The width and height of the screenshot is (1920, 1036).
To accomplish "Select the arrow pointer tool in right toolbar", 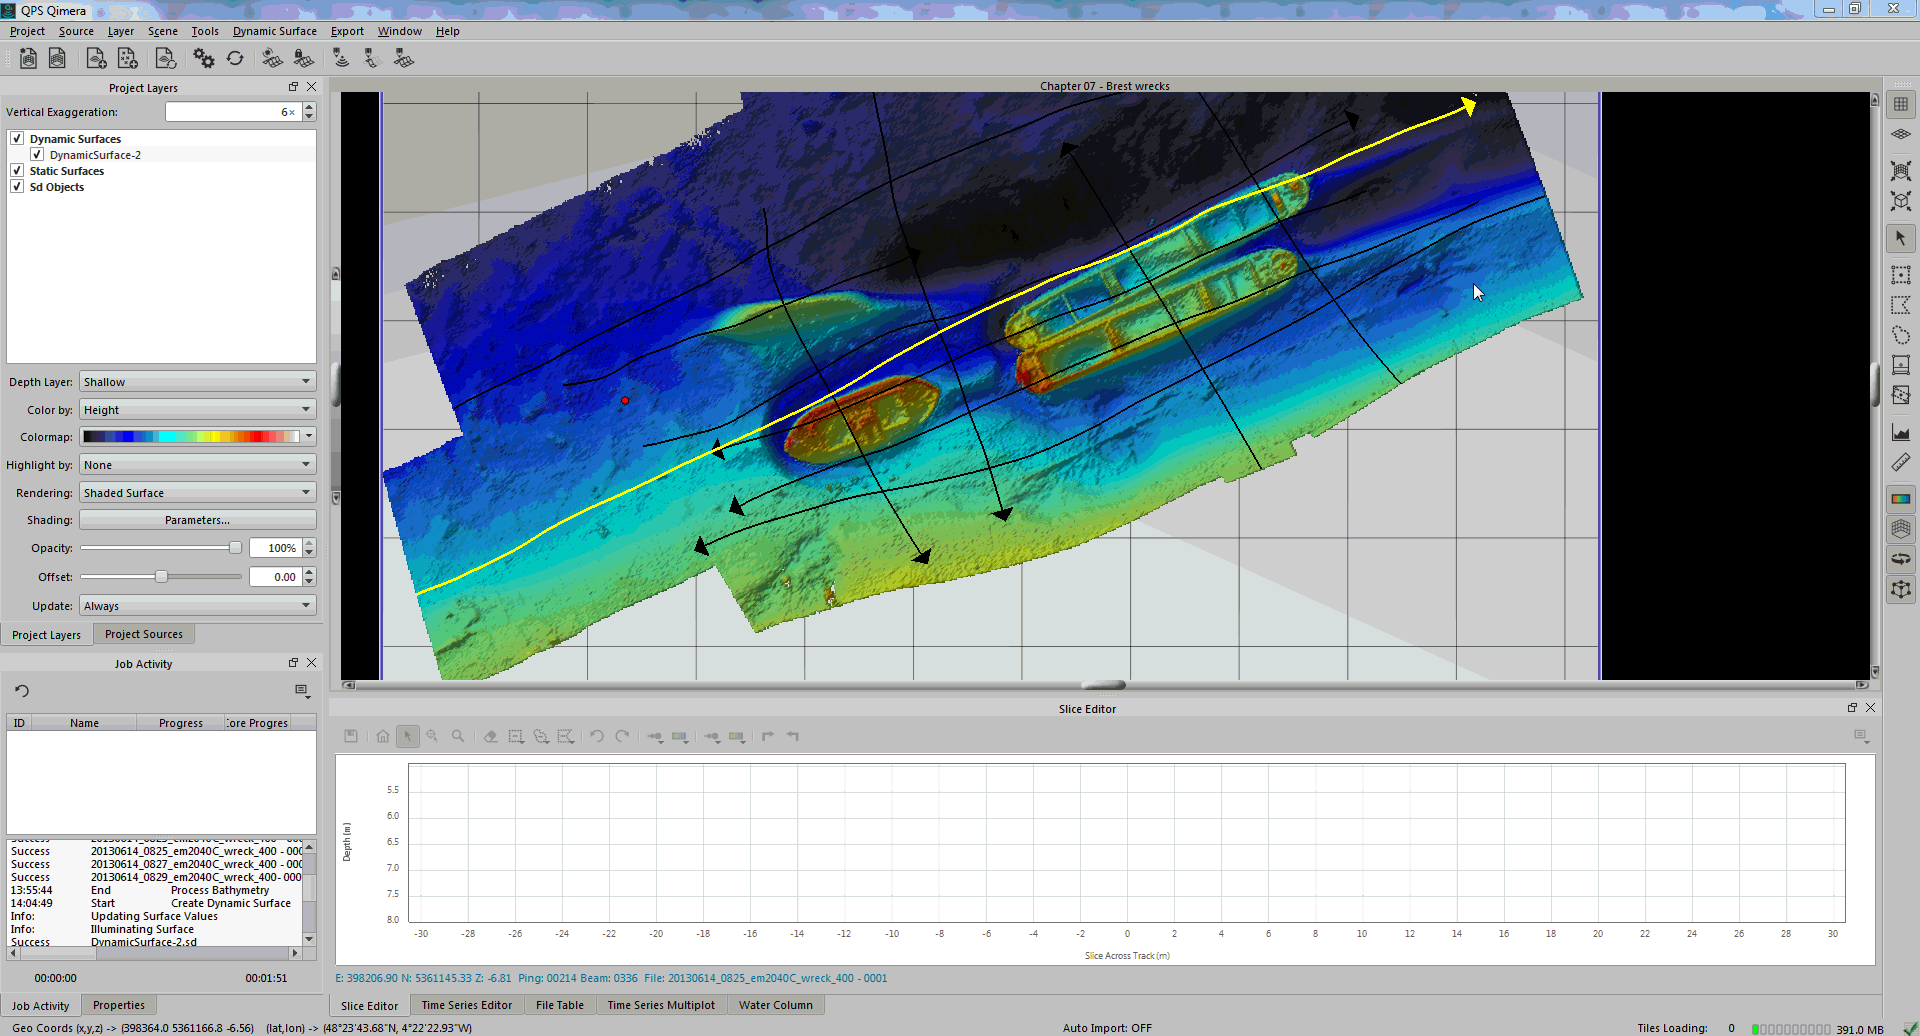I will pyautogui.click(x=1900, y=238).
